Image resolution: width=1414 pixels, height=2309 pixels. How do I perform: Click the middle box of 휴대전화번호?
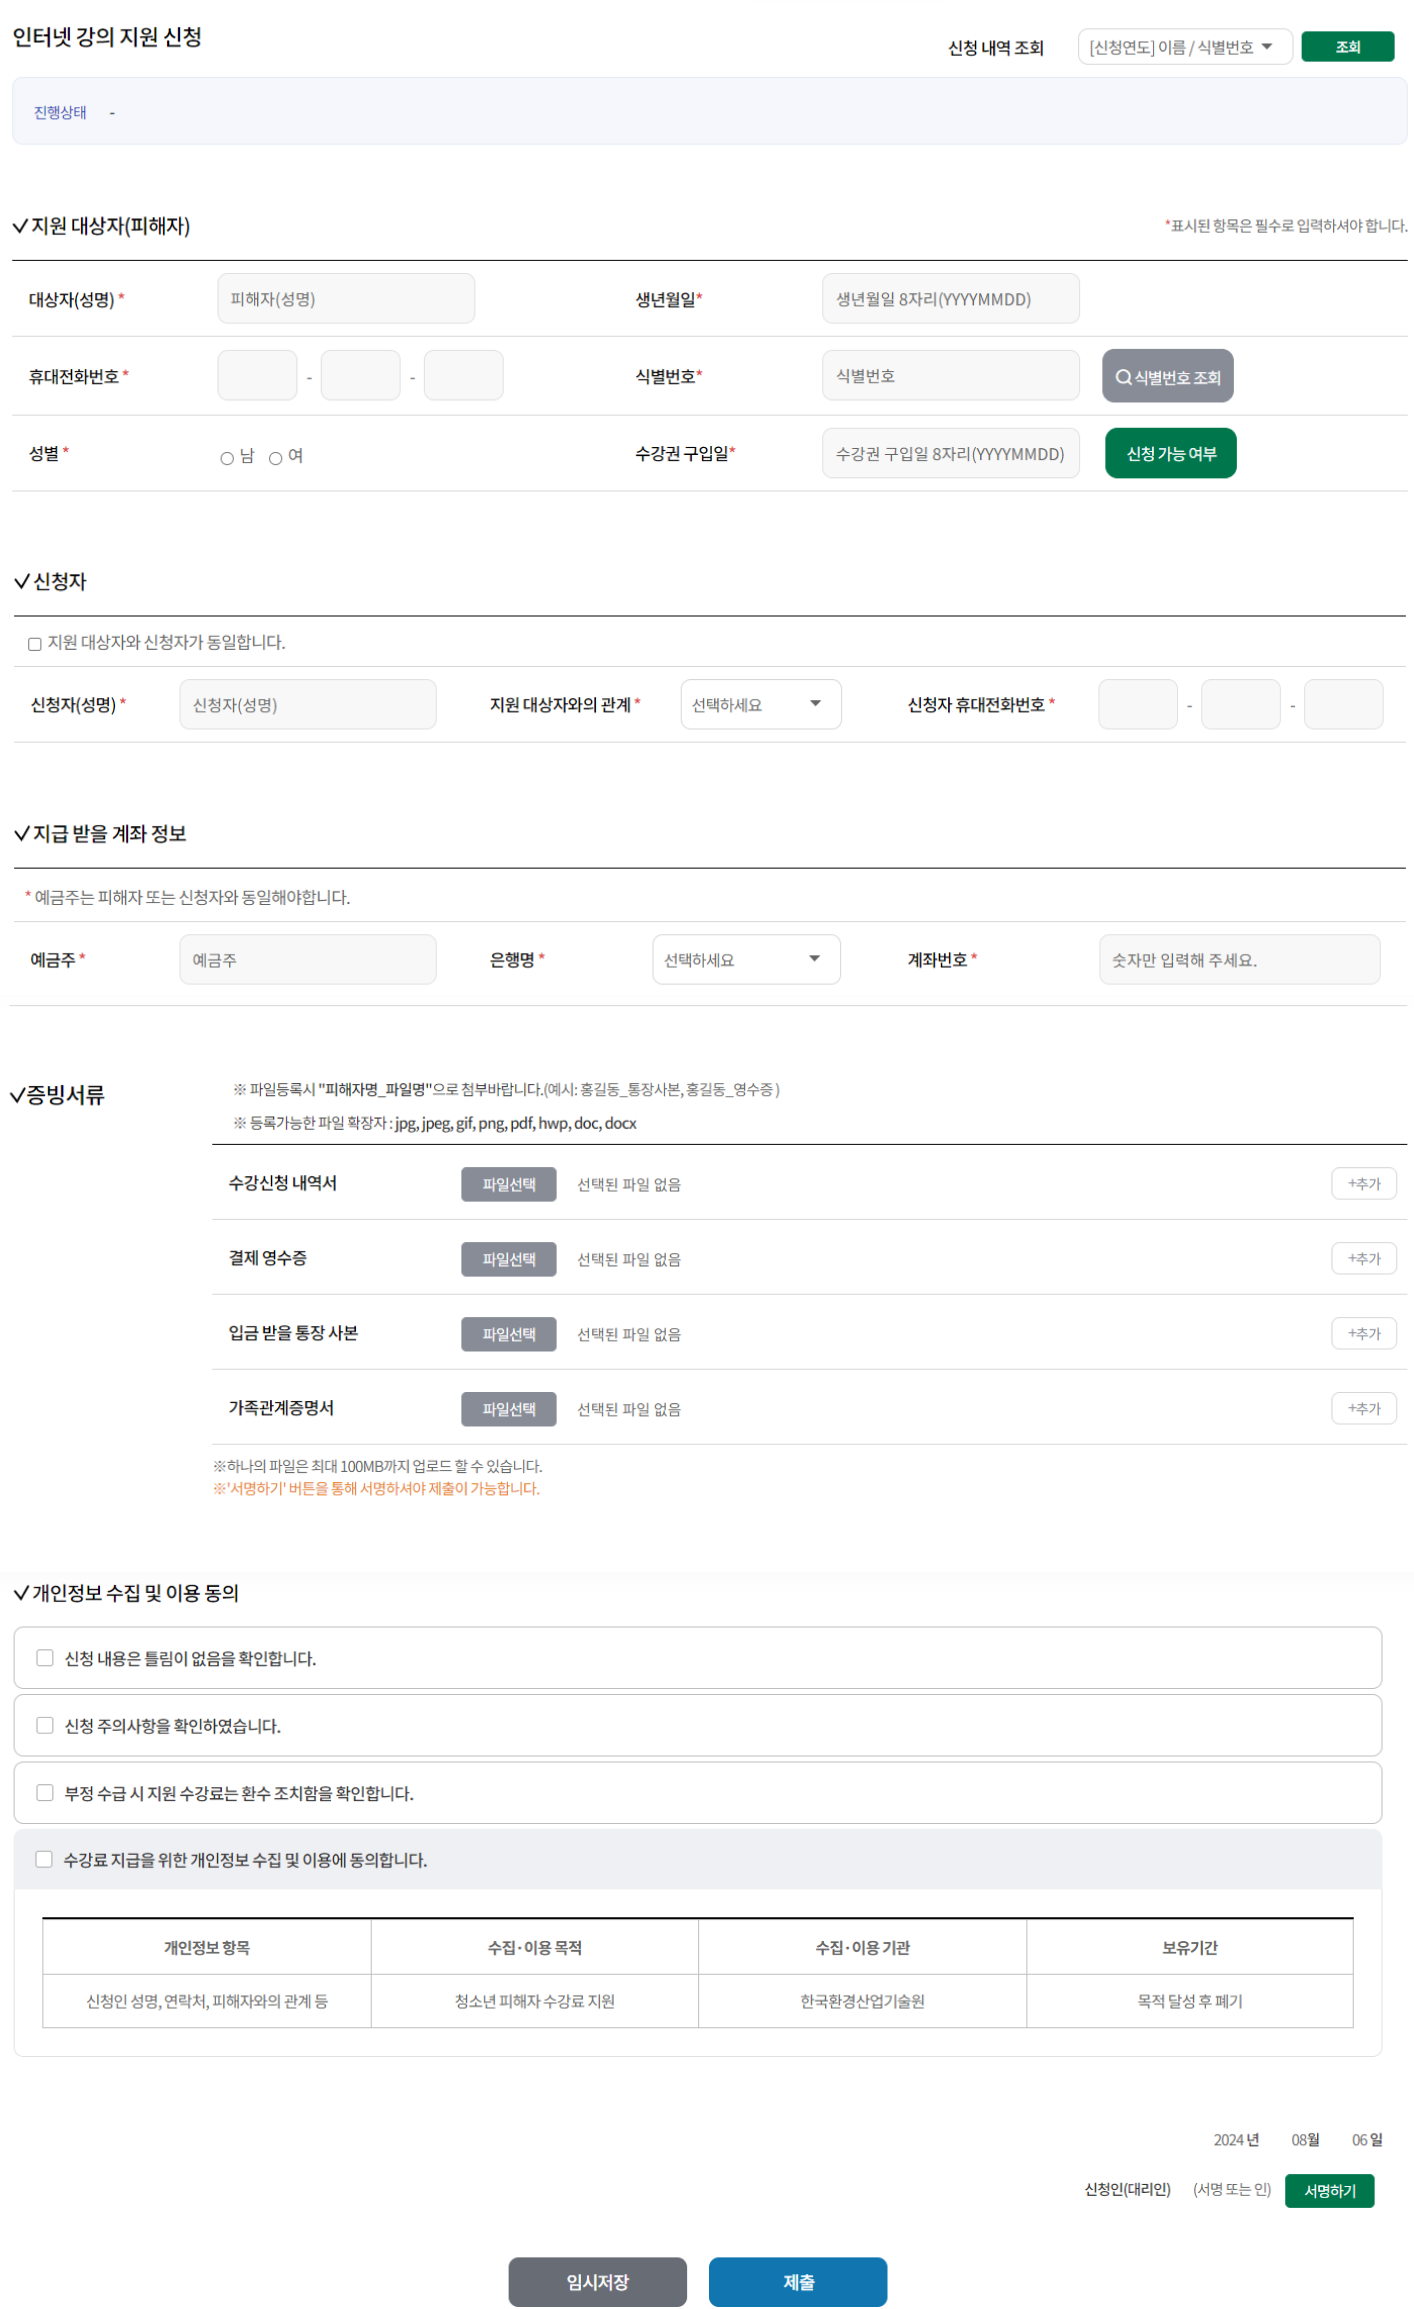pos(360,376)
